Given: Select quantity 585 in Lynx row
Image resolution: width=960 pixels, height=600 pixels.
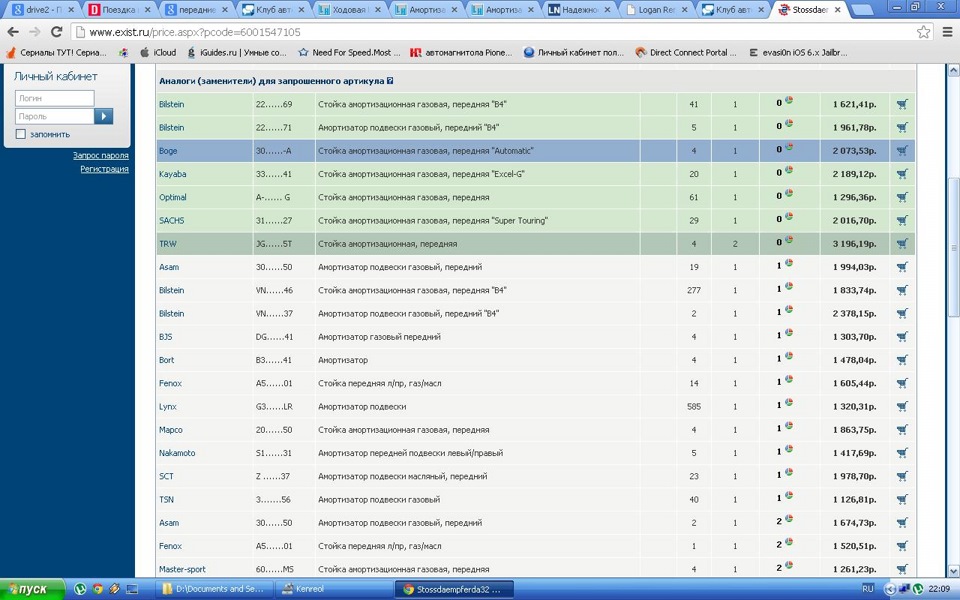Looking at the screenshot, I should (x=694, y=407).
